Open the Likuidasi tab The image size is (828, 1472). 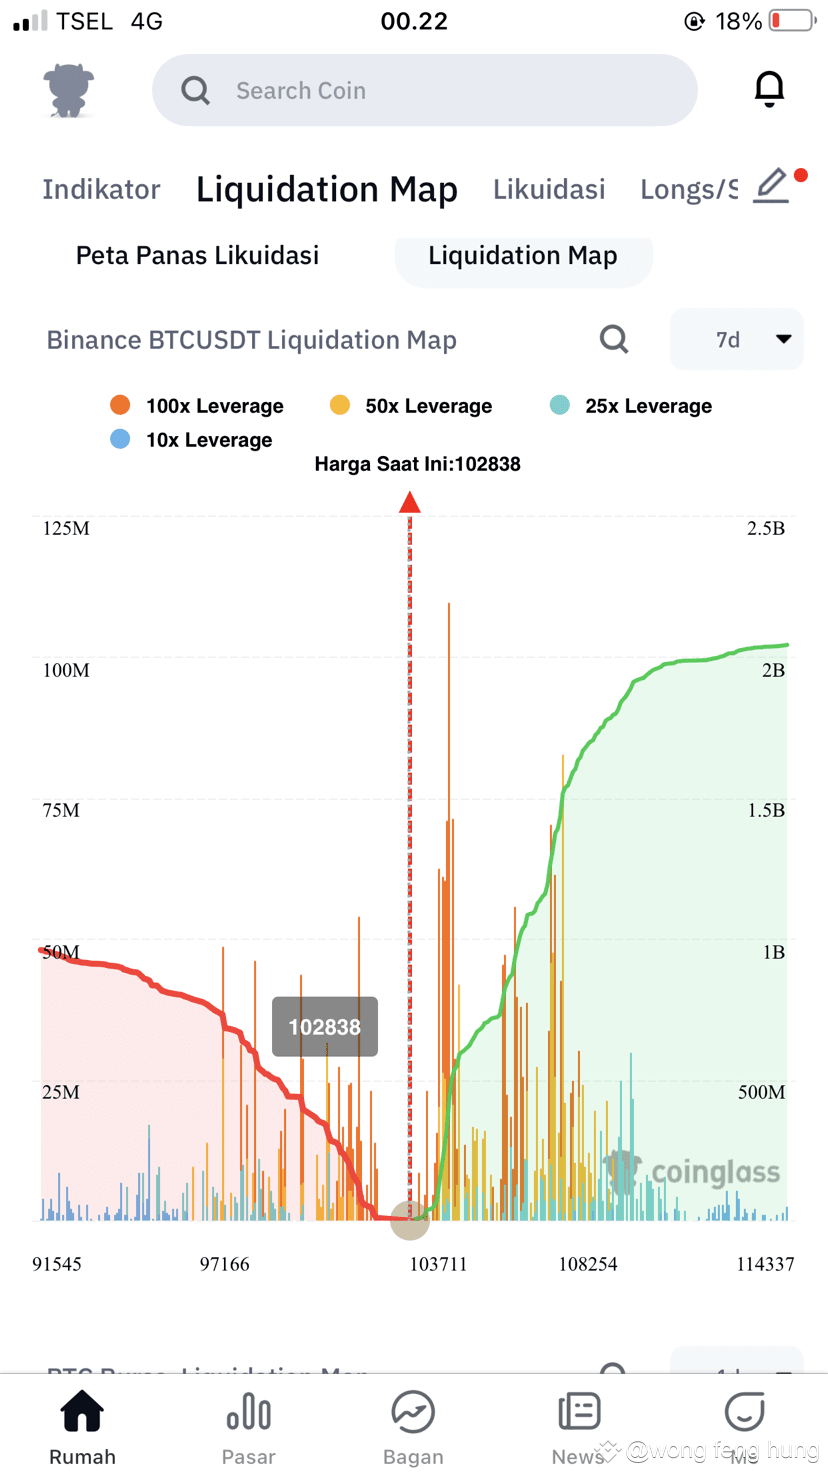[x=549, y=189]
